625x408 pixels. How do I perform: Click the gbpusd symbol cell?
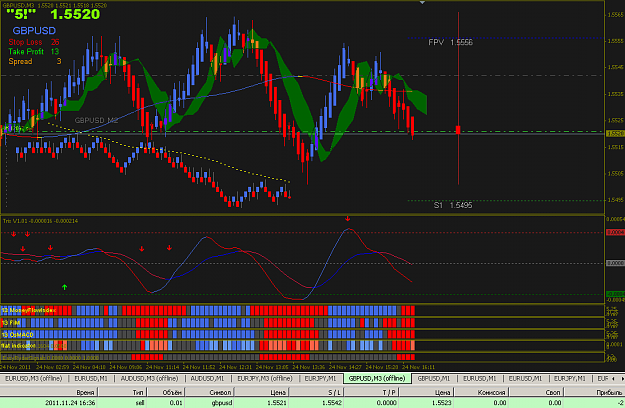point(222,402)
